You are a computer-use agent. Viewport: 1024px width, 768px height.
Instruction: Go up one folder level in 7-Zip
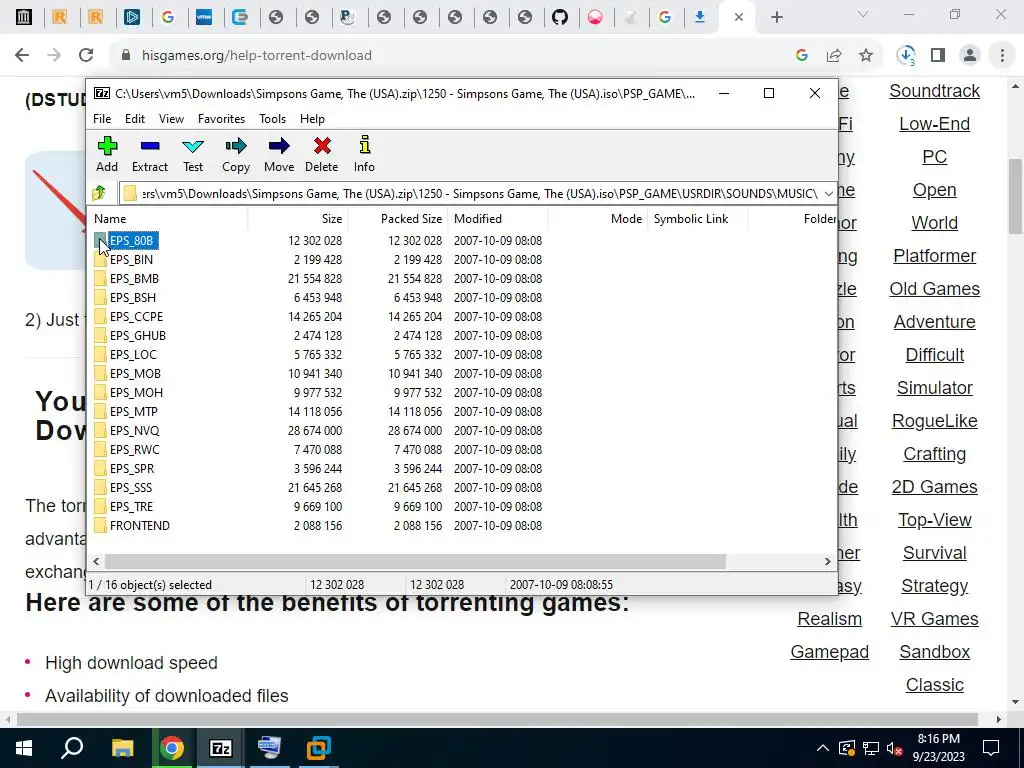pos(99,193)
